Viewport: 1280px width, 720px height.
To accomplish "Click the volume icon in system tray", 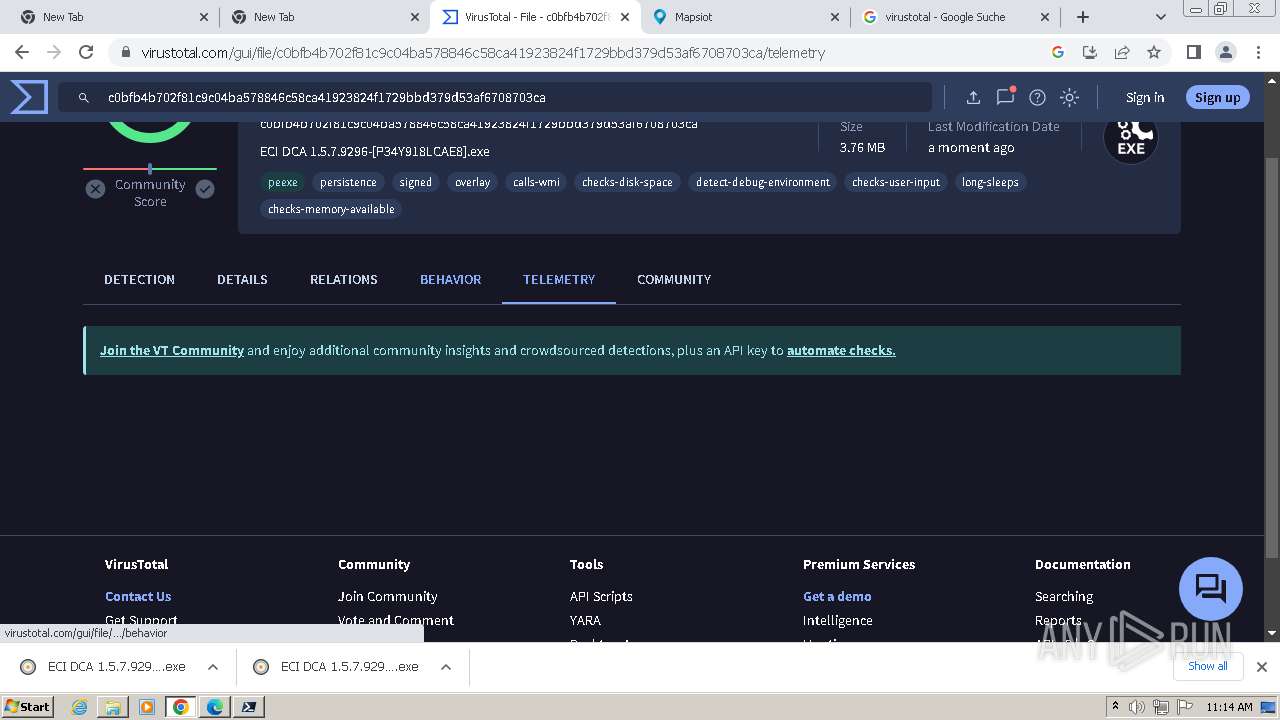I will pyautogui.click(x=1137, y=707).
